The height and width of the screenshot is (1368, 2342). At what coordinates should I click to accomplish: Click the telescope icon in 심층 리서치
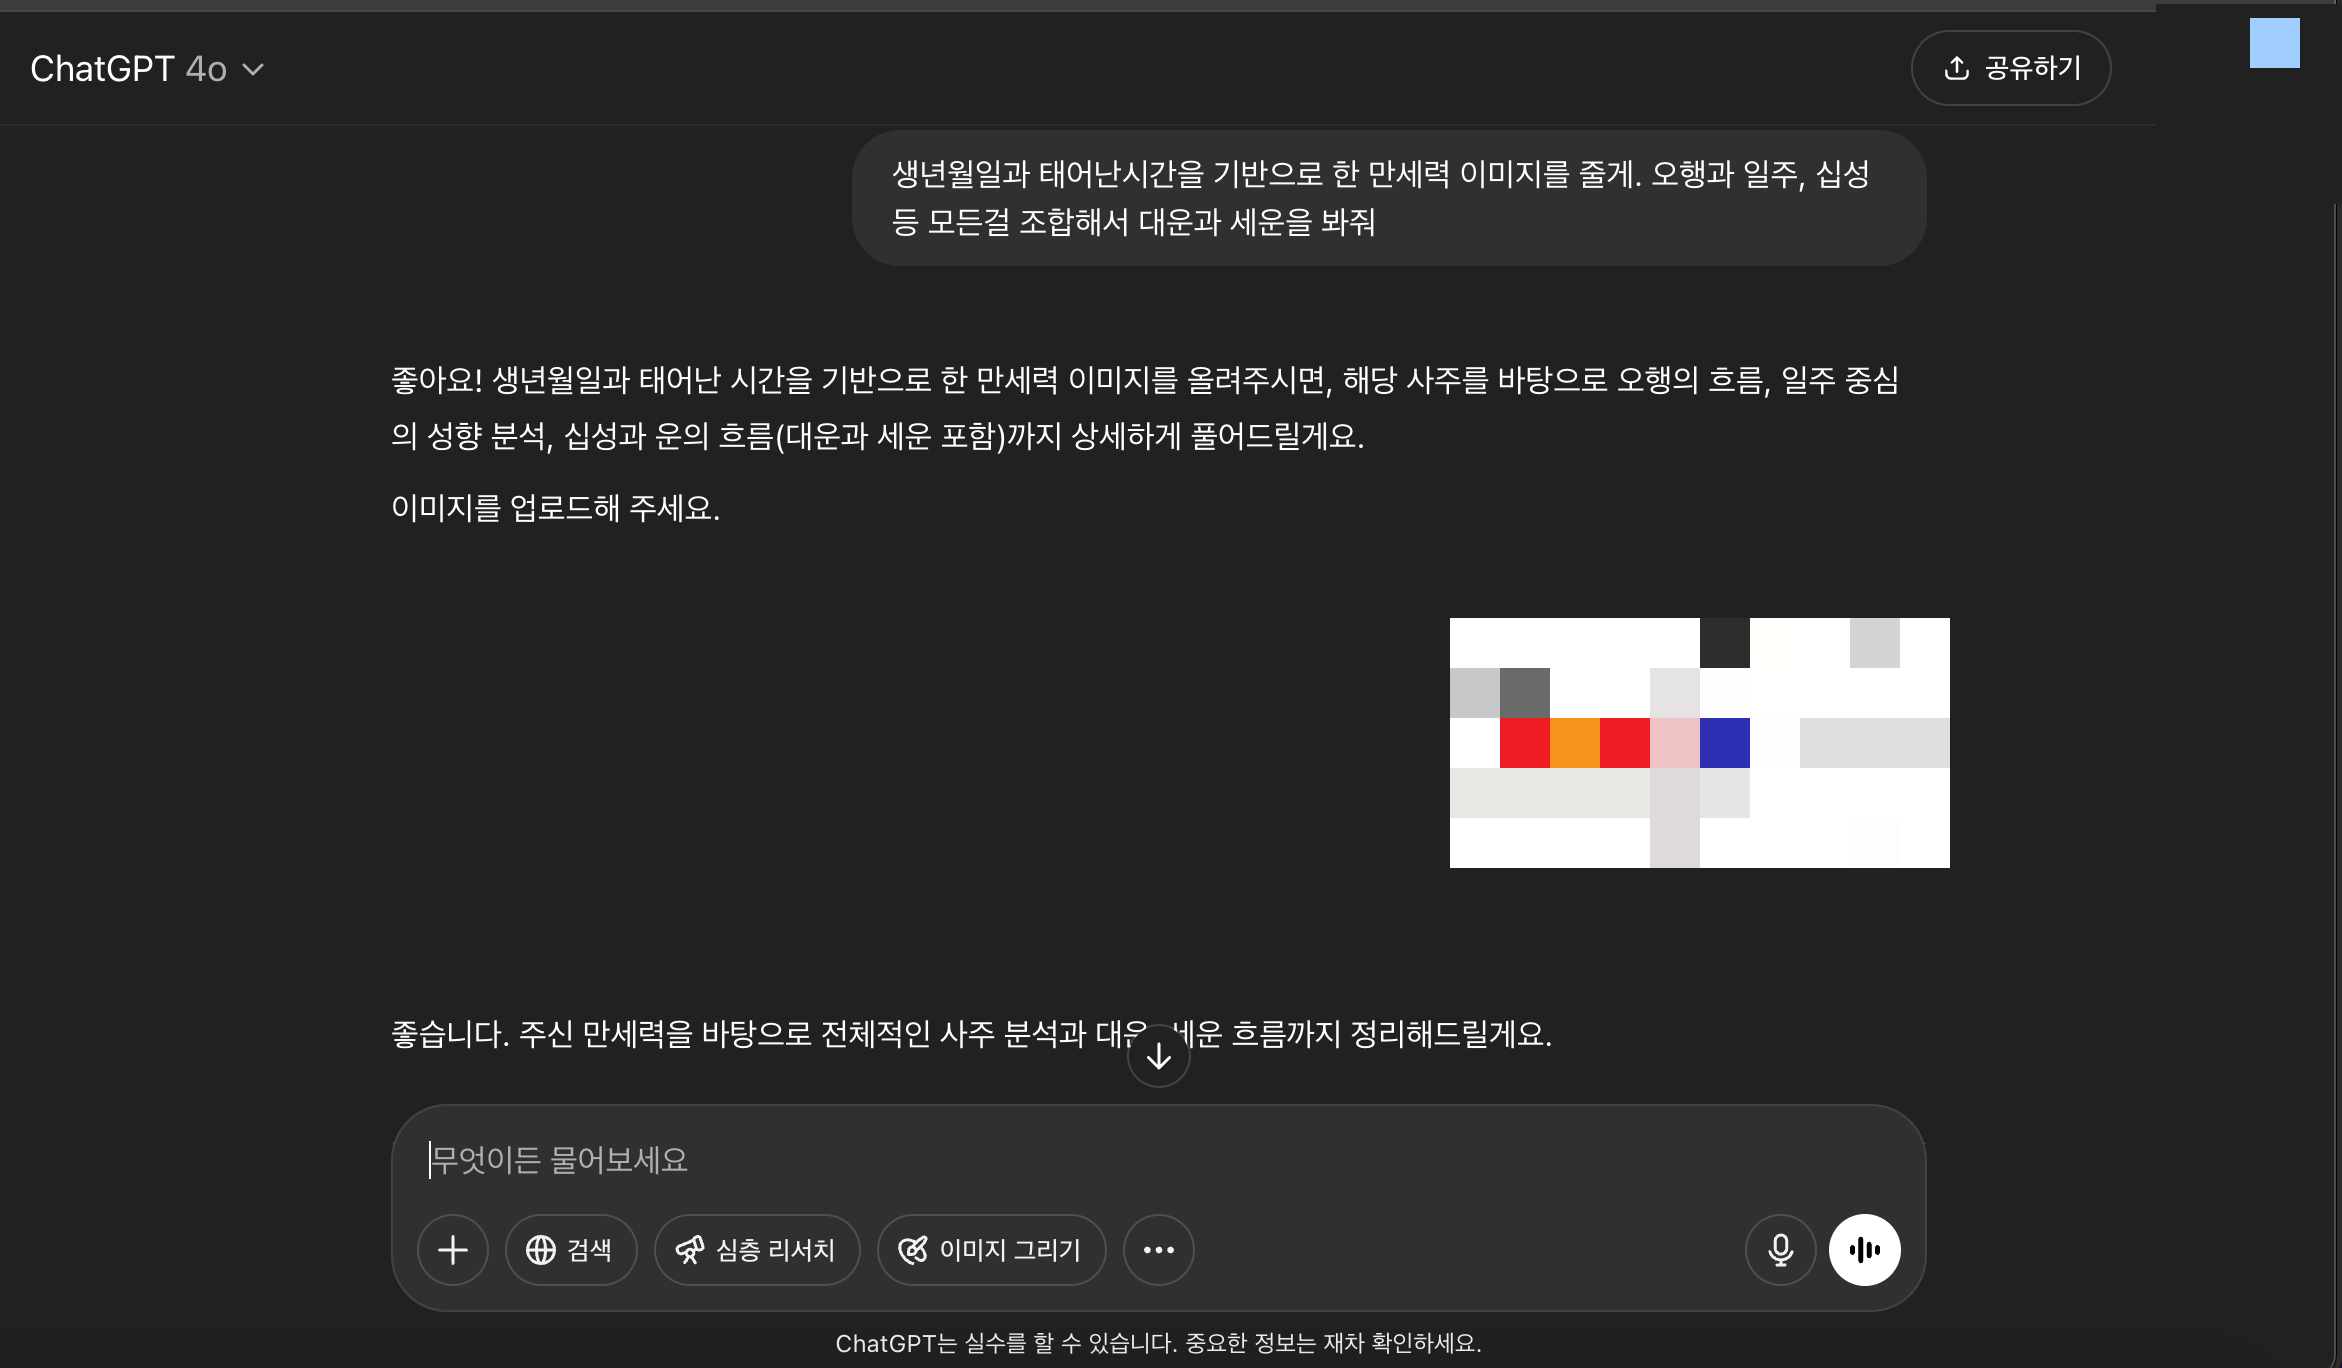tap(690, 1250)
